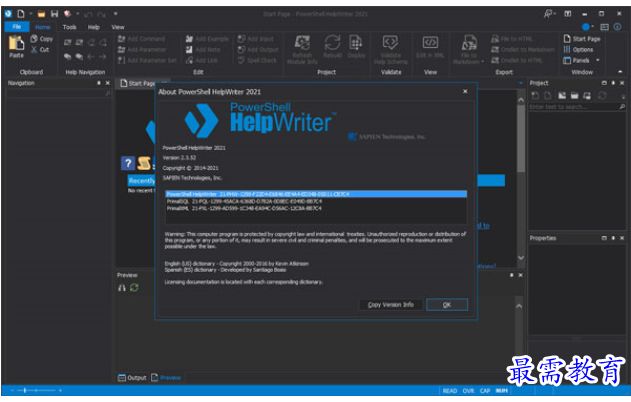
Task: Click Add Input in the ribbon
Action: tap(256, 39)
